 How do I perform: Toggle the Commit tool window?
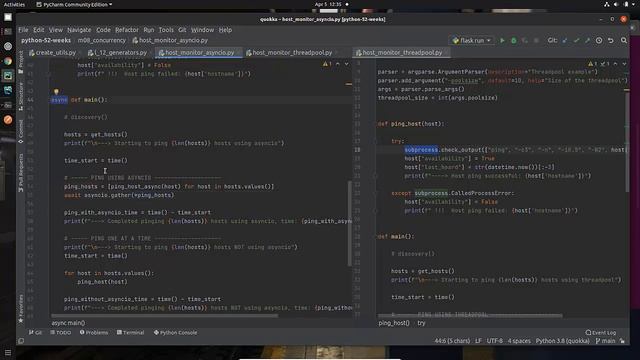[21, 132]
